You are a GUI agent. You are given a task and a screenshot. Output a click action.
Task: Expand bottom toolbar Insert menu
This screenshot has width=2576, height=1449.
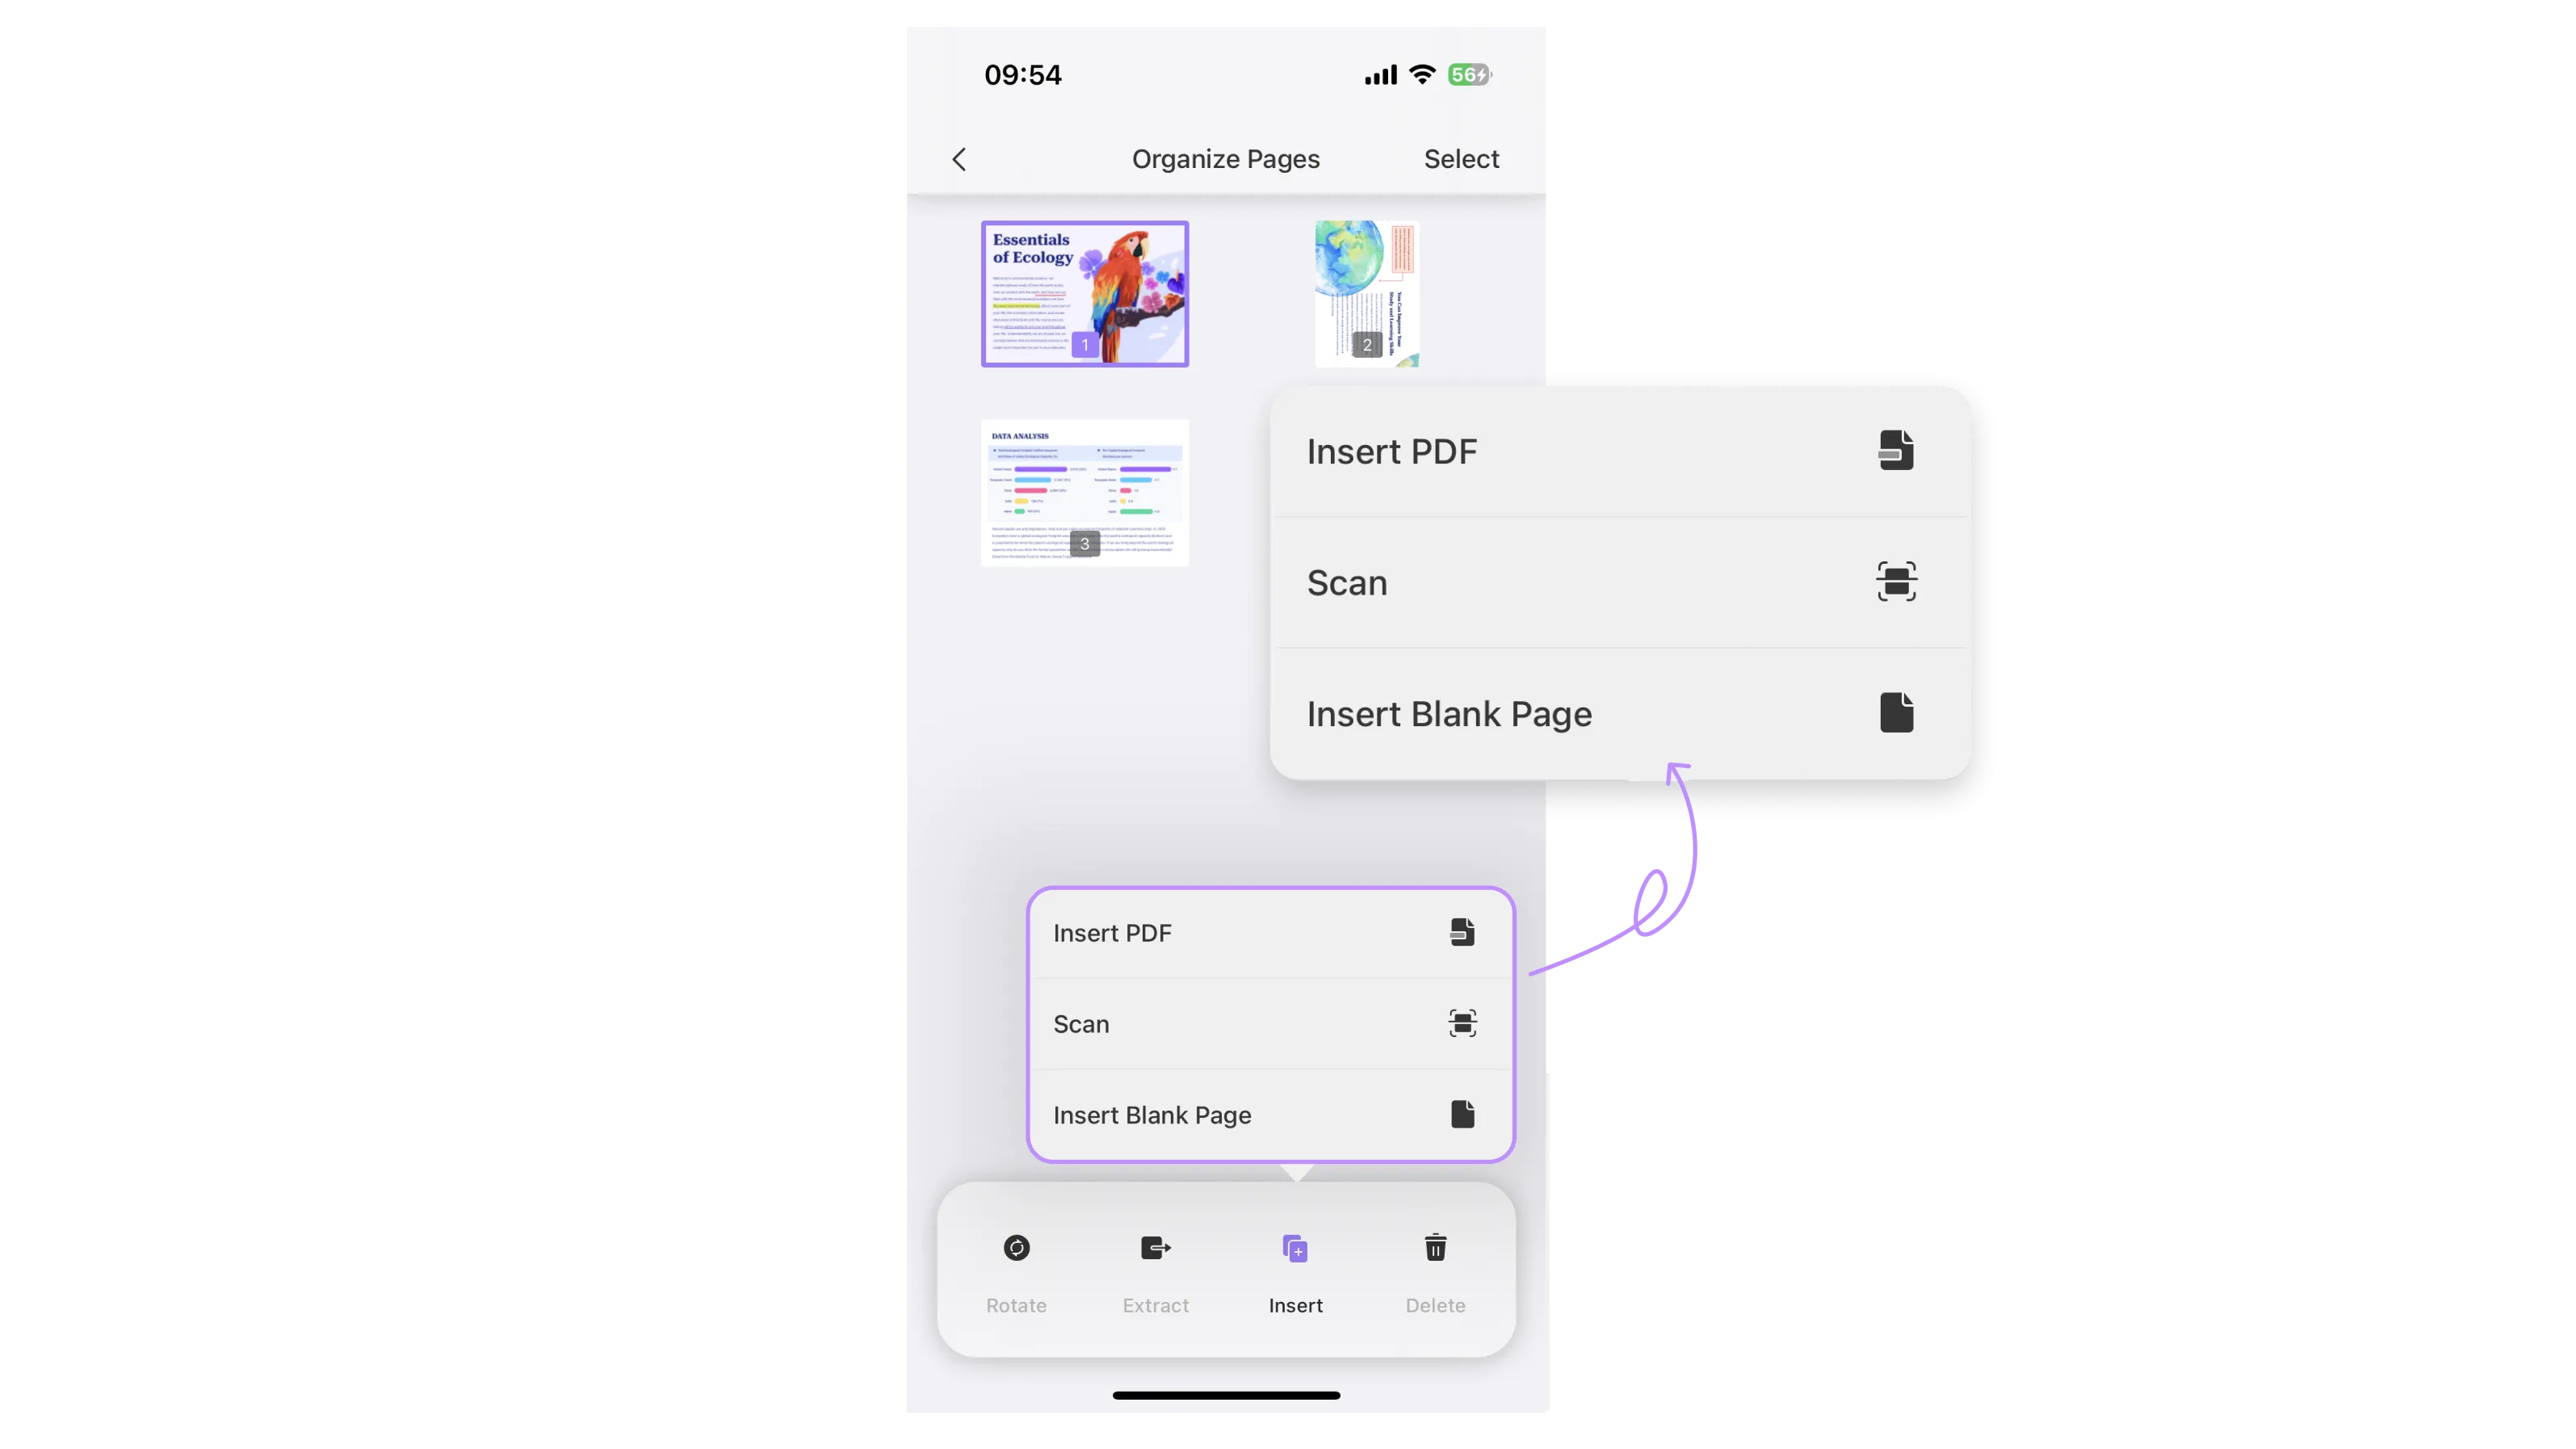click(x=1295, y=1269)
